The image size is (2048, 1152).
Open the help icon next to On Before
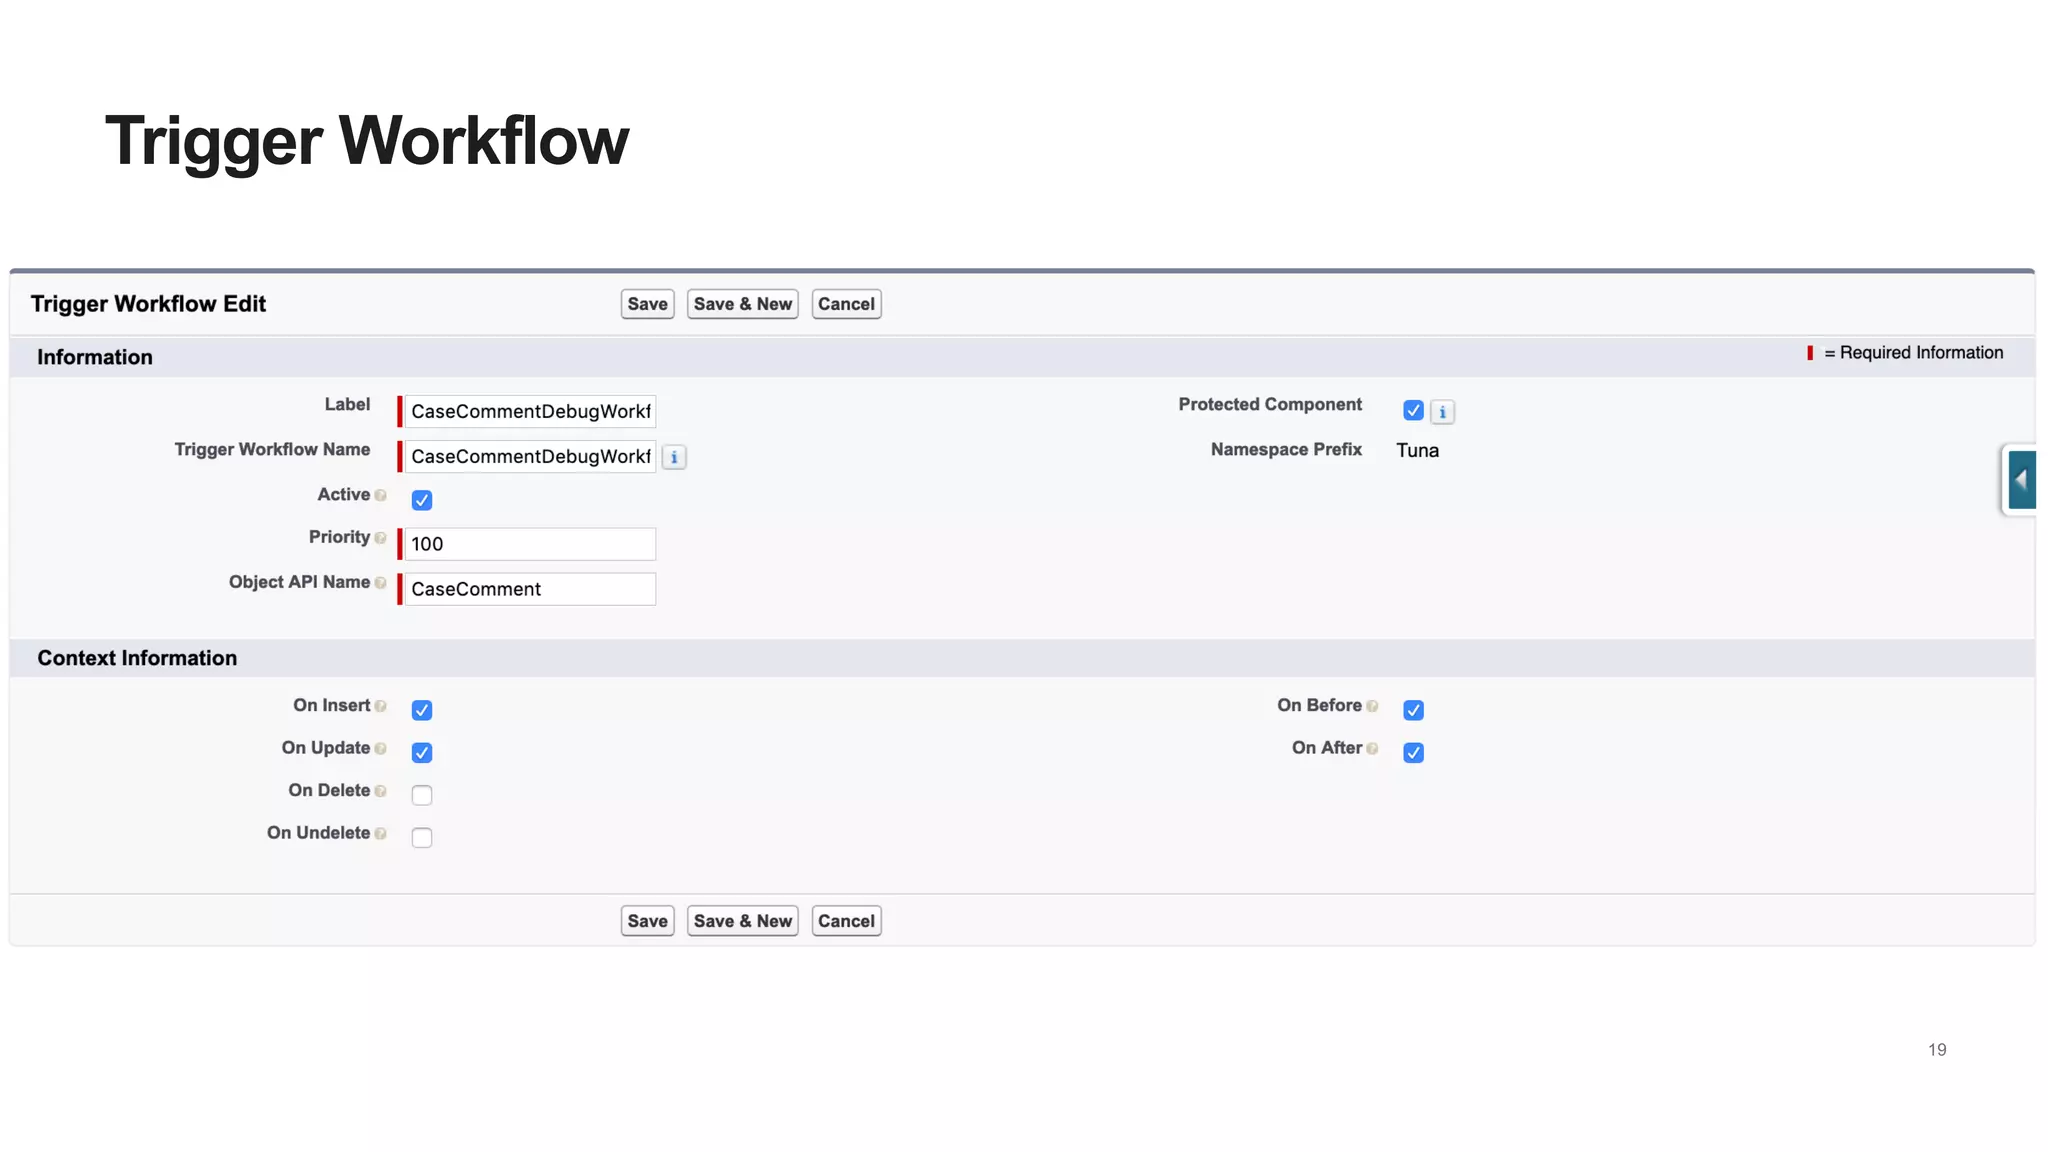(x=1372, y=706)
